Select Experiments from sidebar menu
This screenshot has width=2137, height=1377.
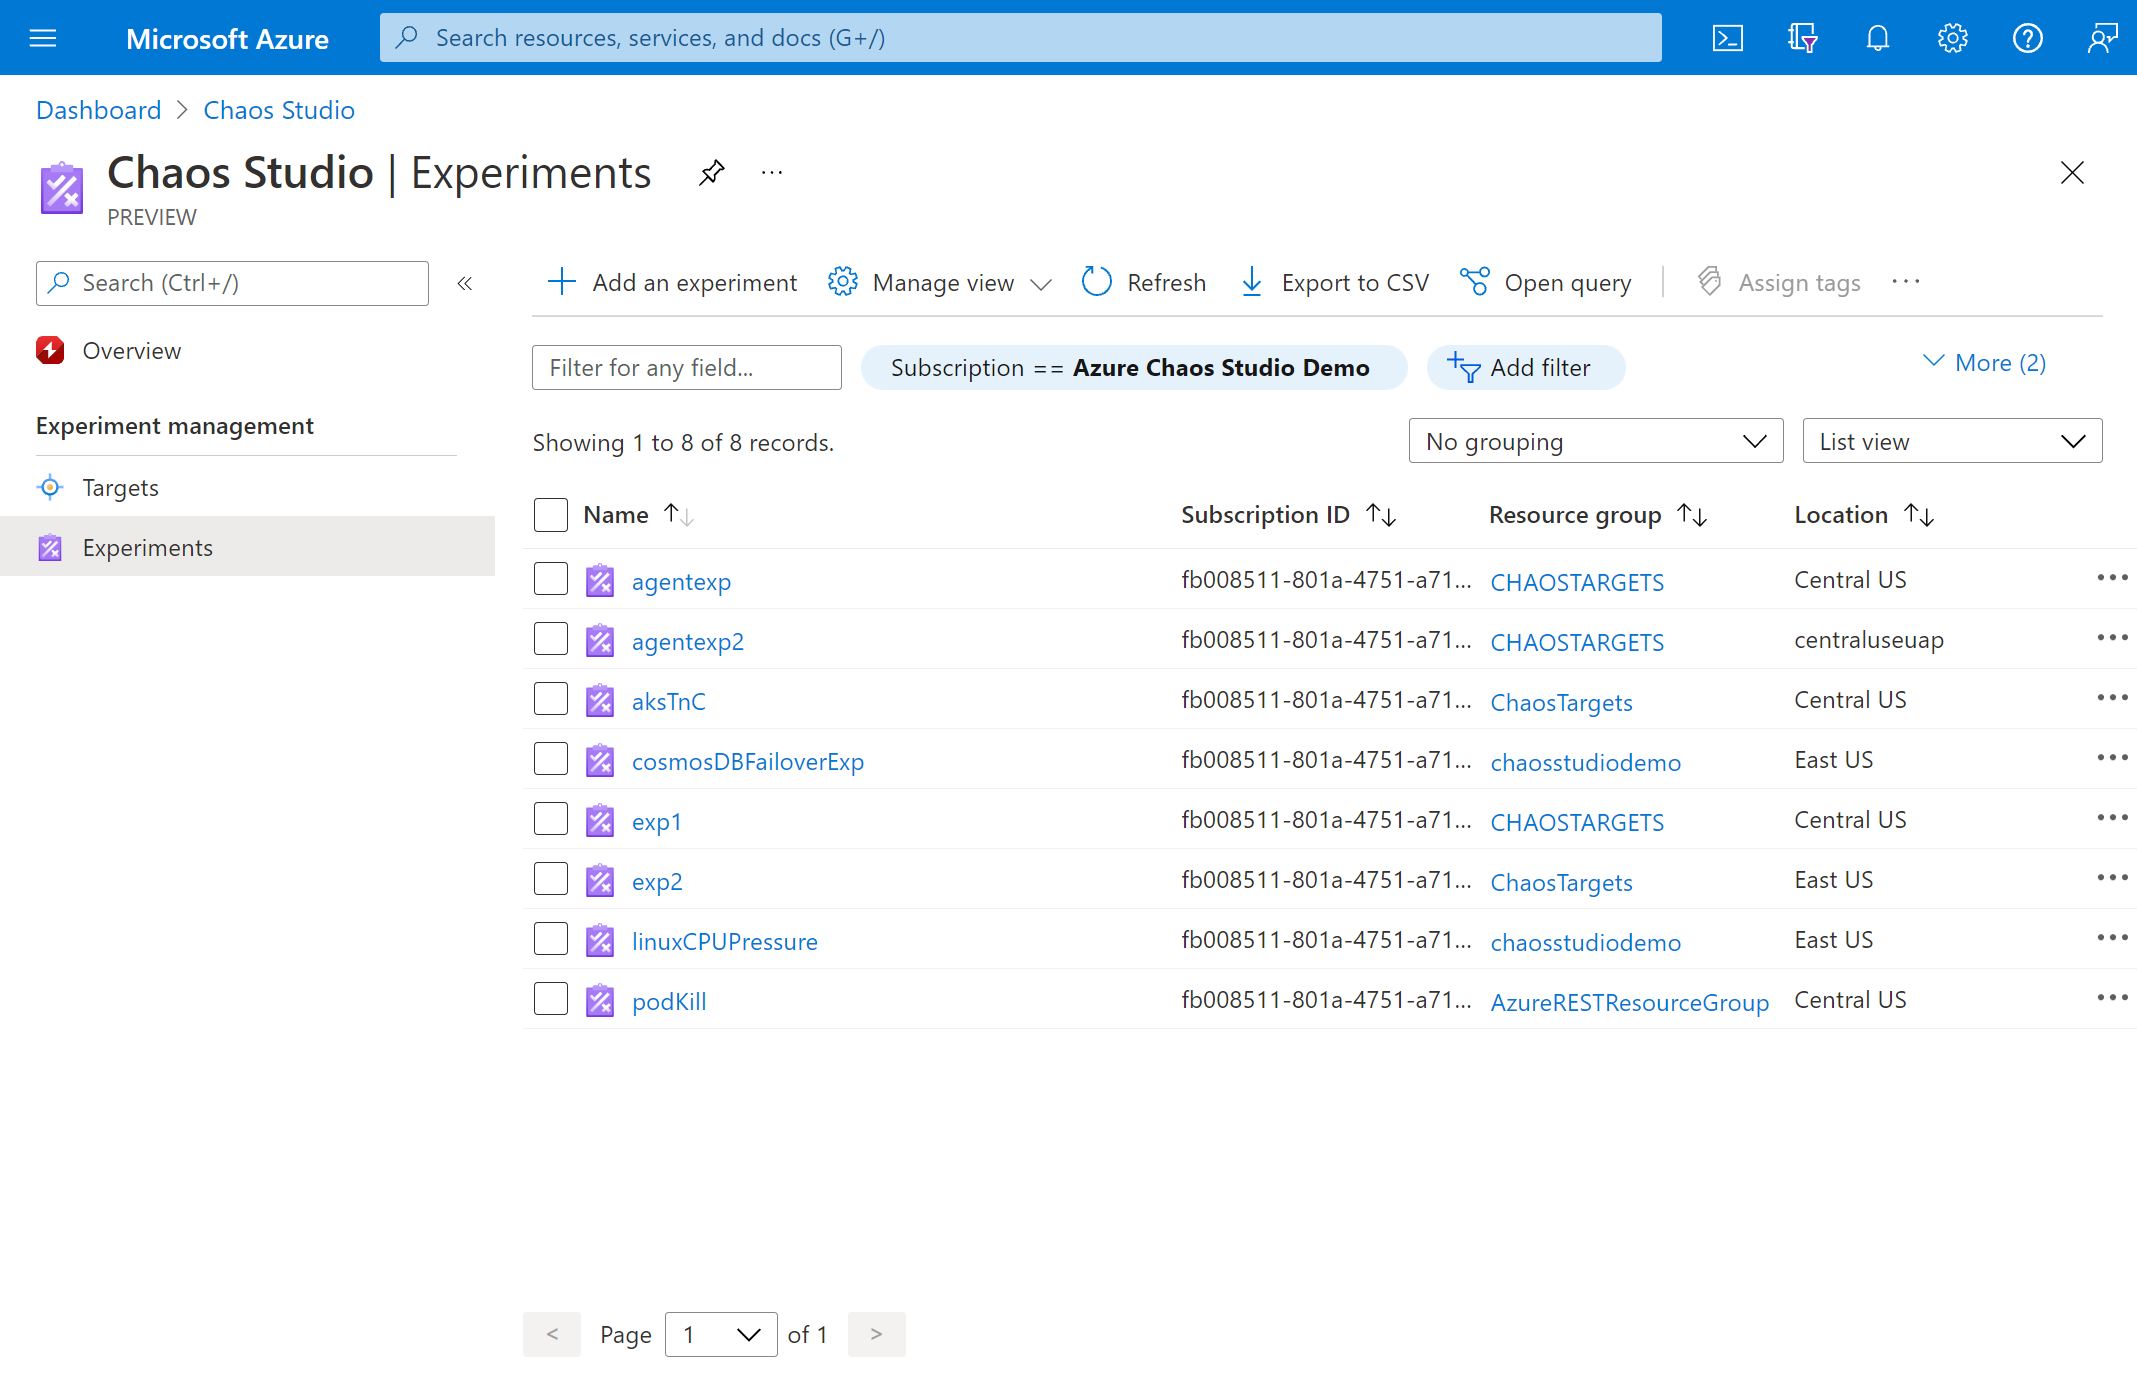tap(145, 545)
